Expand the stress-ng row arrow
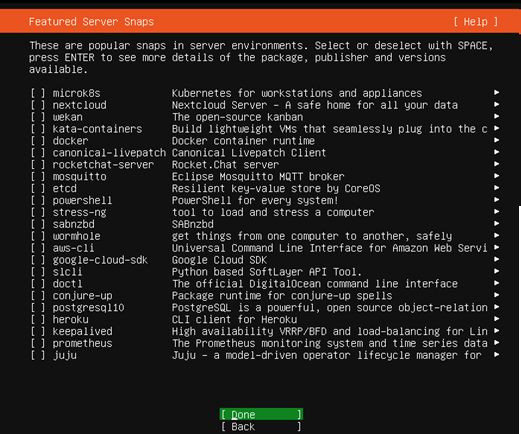521x434 pixels. coord(496,212)
